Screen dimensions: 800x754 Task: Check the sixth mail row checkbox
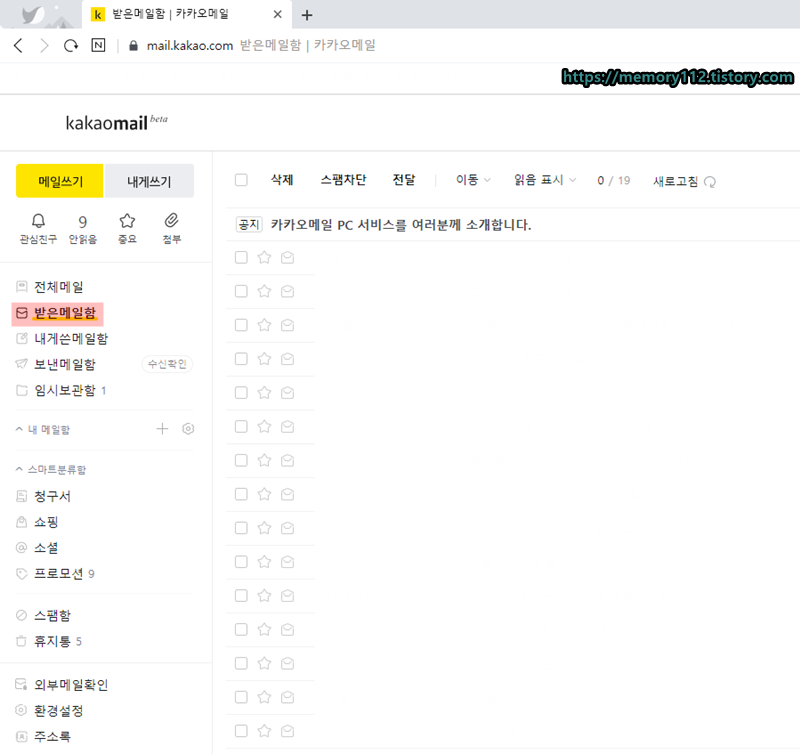click(x=241, y=426)
